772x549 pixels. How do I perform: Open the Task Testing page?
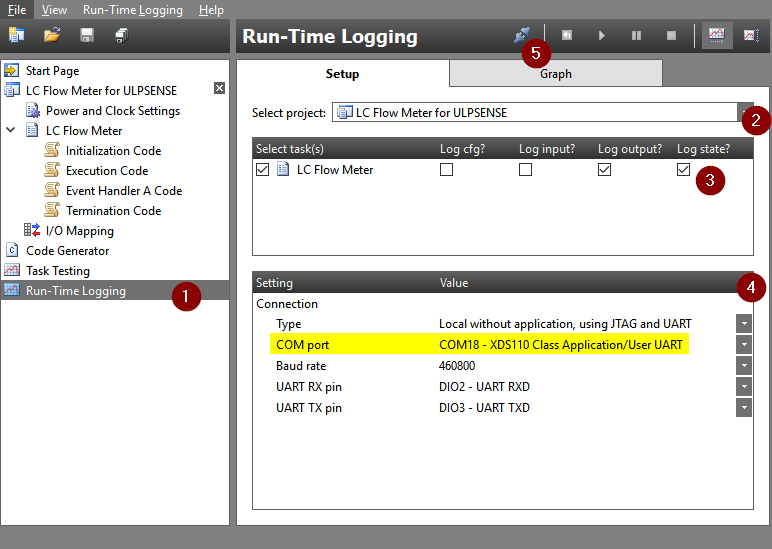click(58, 271)
